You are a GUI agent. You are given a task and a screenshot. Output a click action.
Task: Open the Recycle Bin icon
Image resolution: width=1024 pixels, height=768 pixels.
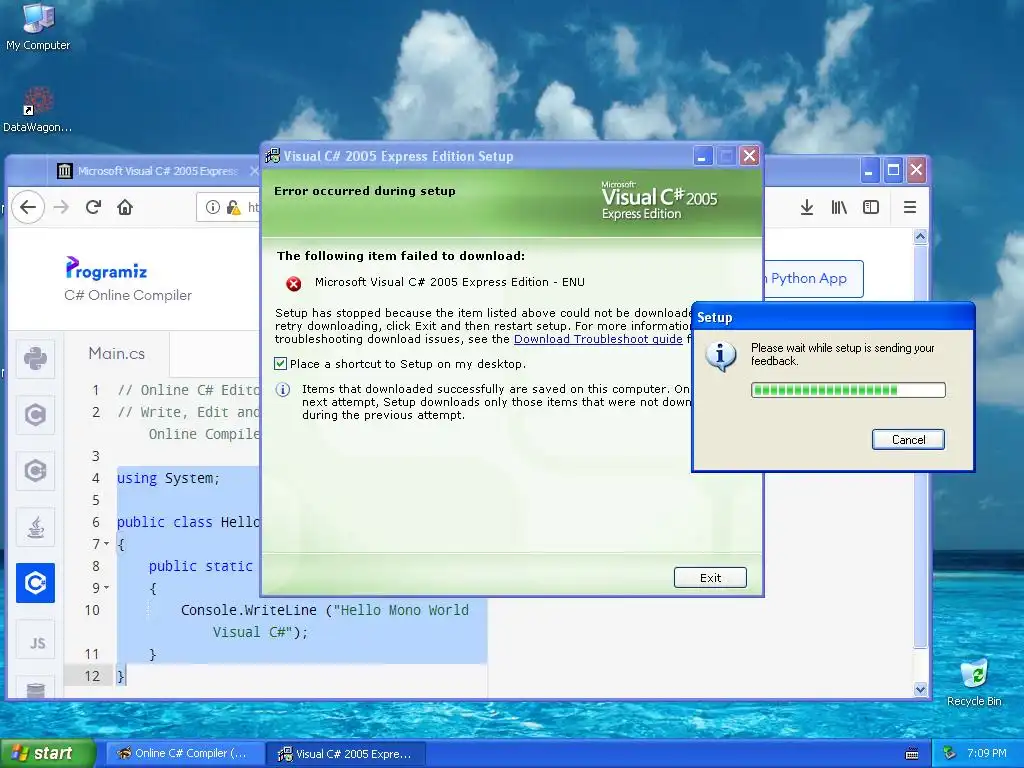(x=974, y=682)
